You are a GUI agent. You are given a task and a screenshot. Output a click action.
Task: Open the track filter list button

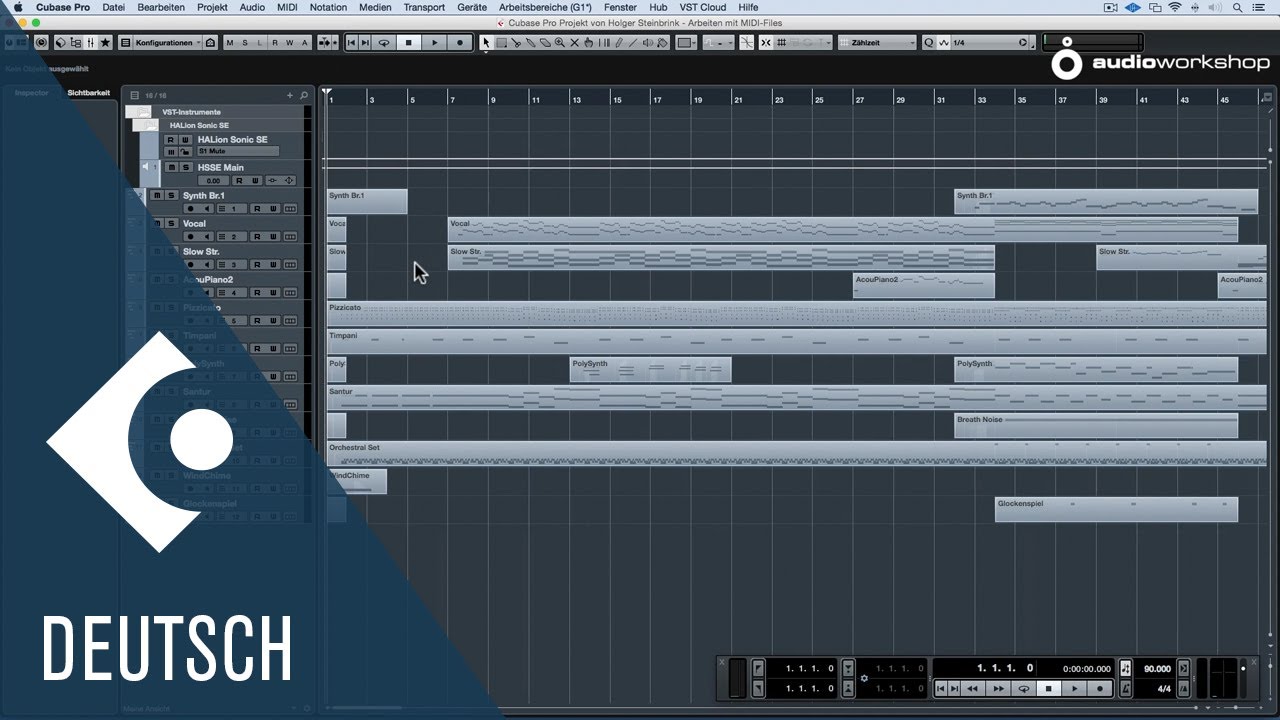coord(134,95)
